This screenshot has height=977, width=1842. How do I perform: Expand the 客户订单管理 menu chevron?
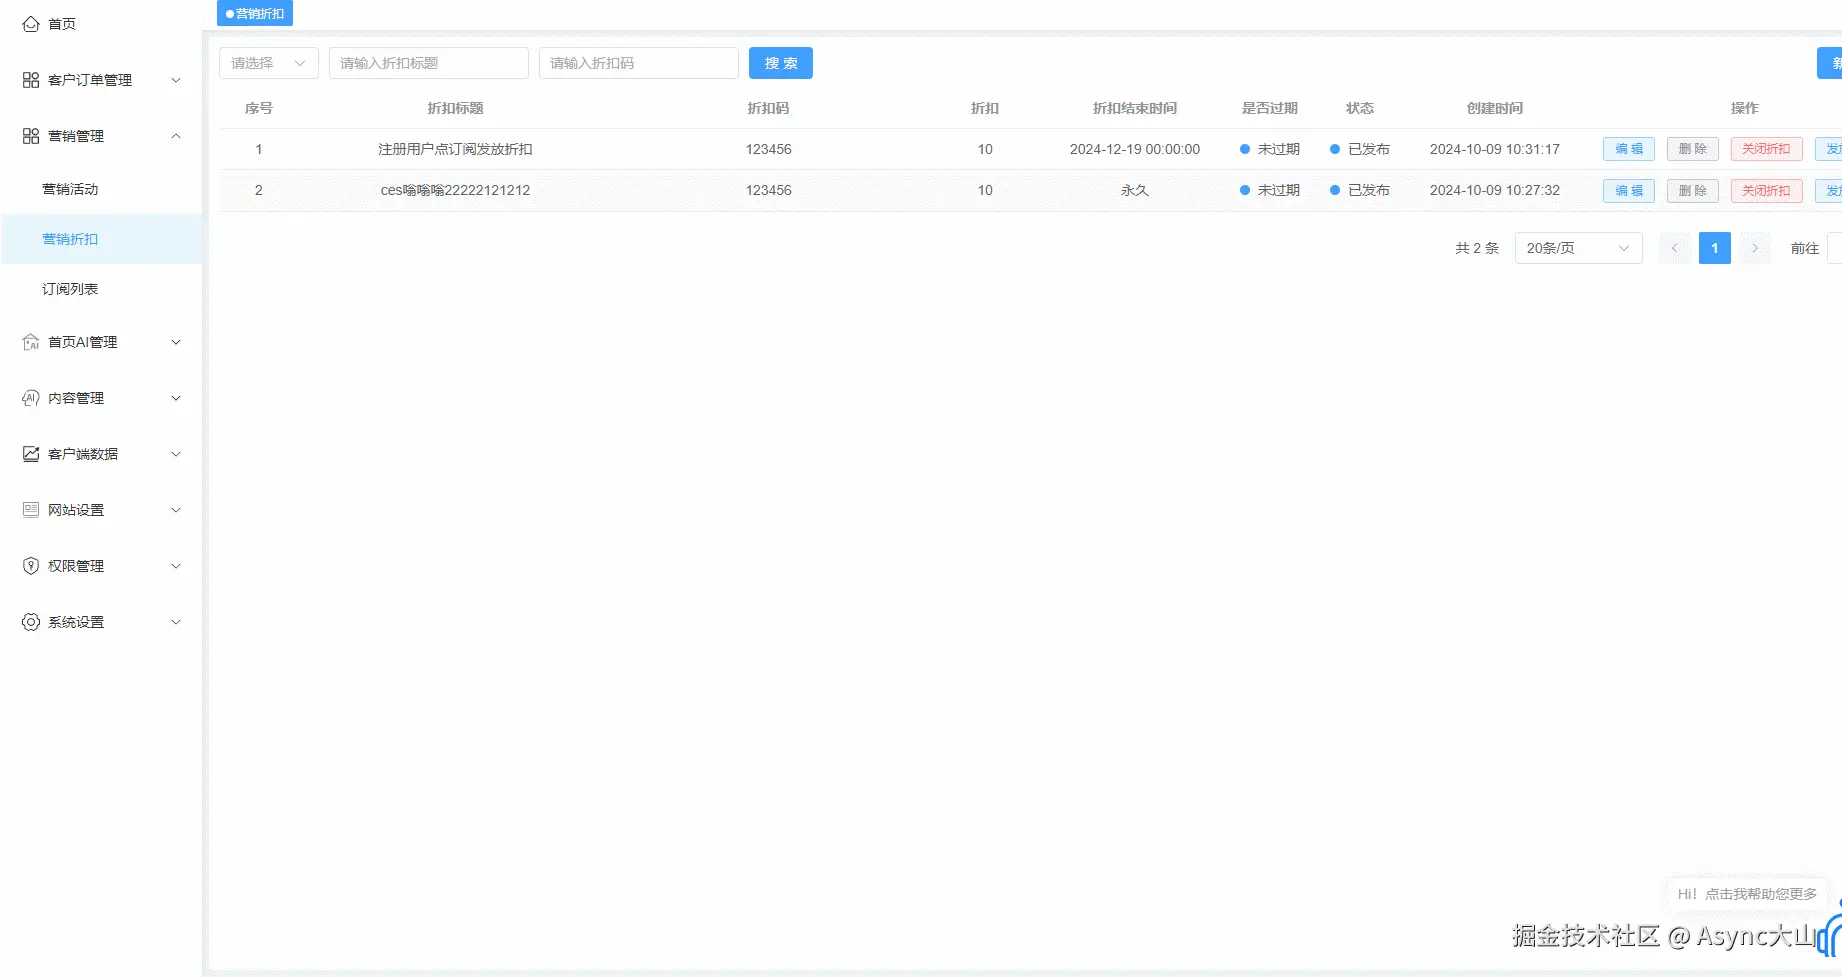(x=176, y=80)
